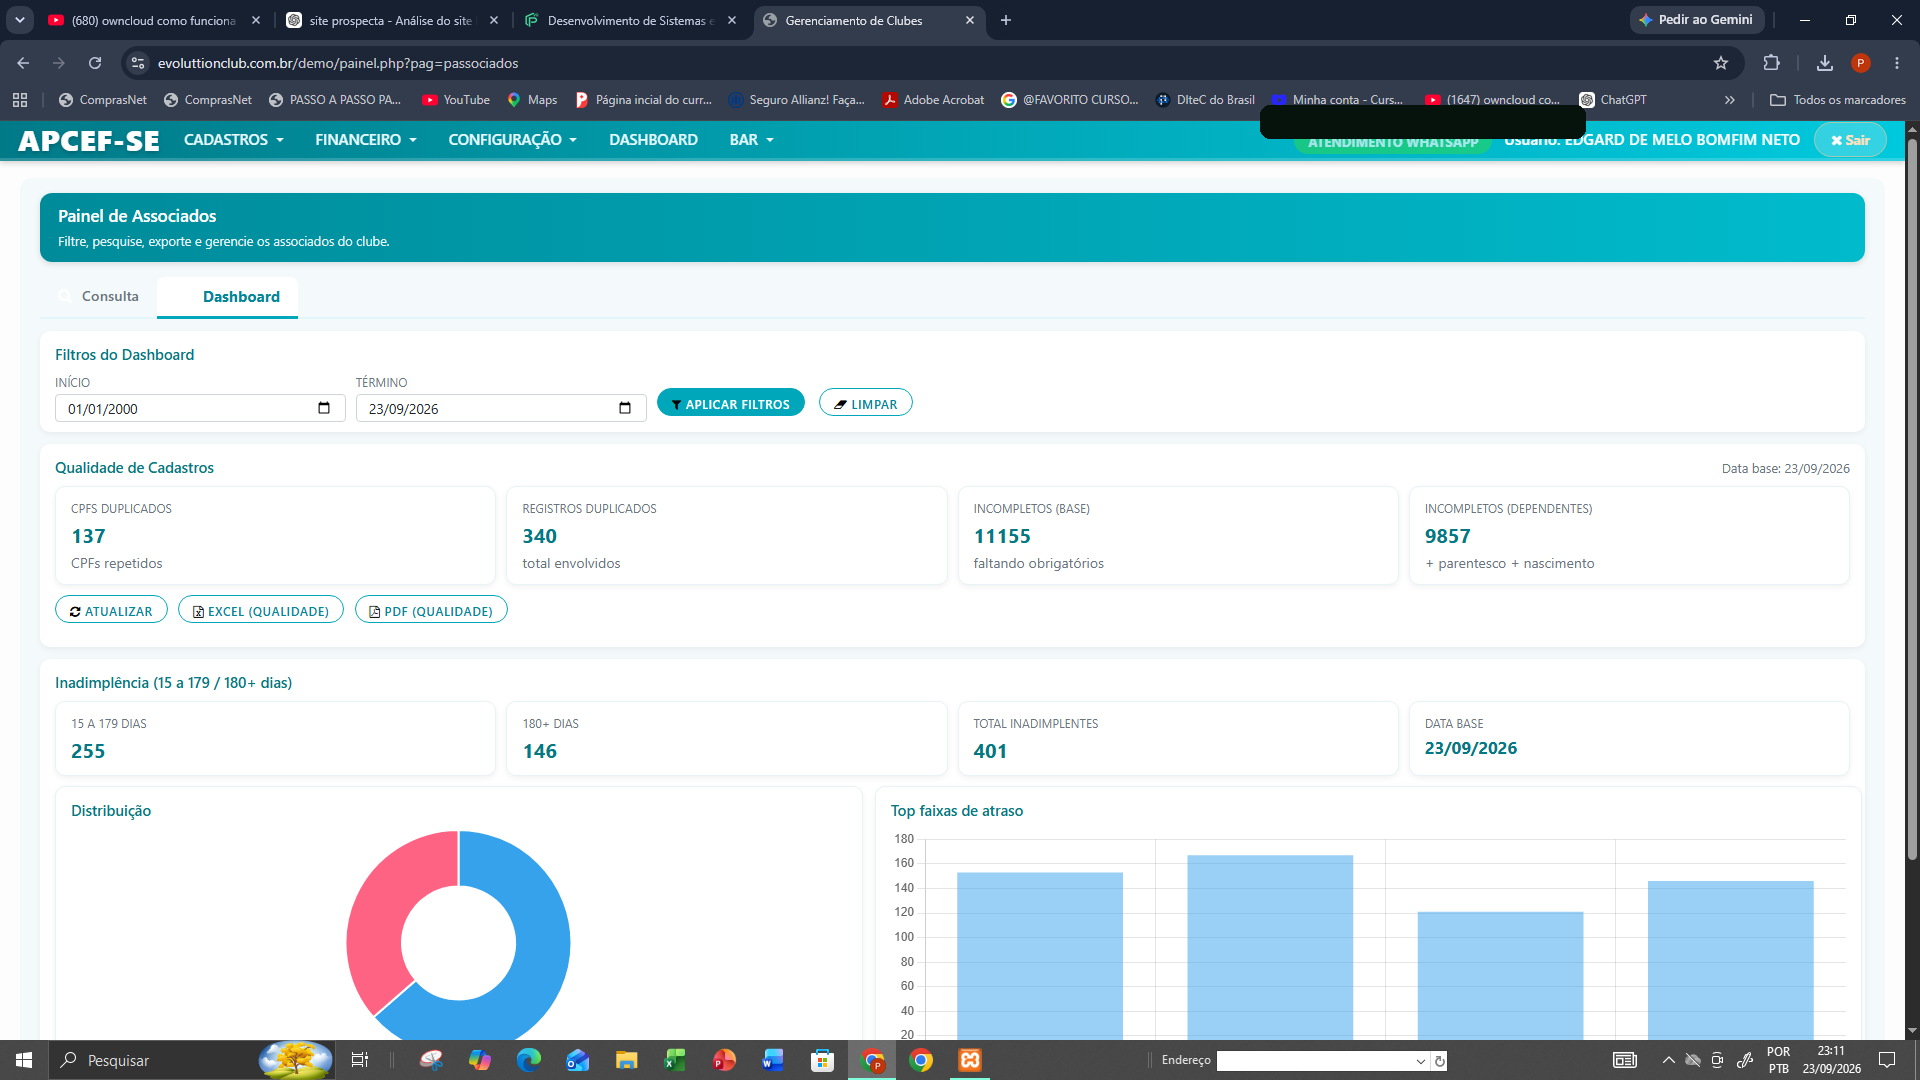Open File Explorer from the taskbar
Image resolution: width=1920 pixels, height=1080 pixels.
[626, 1060]
